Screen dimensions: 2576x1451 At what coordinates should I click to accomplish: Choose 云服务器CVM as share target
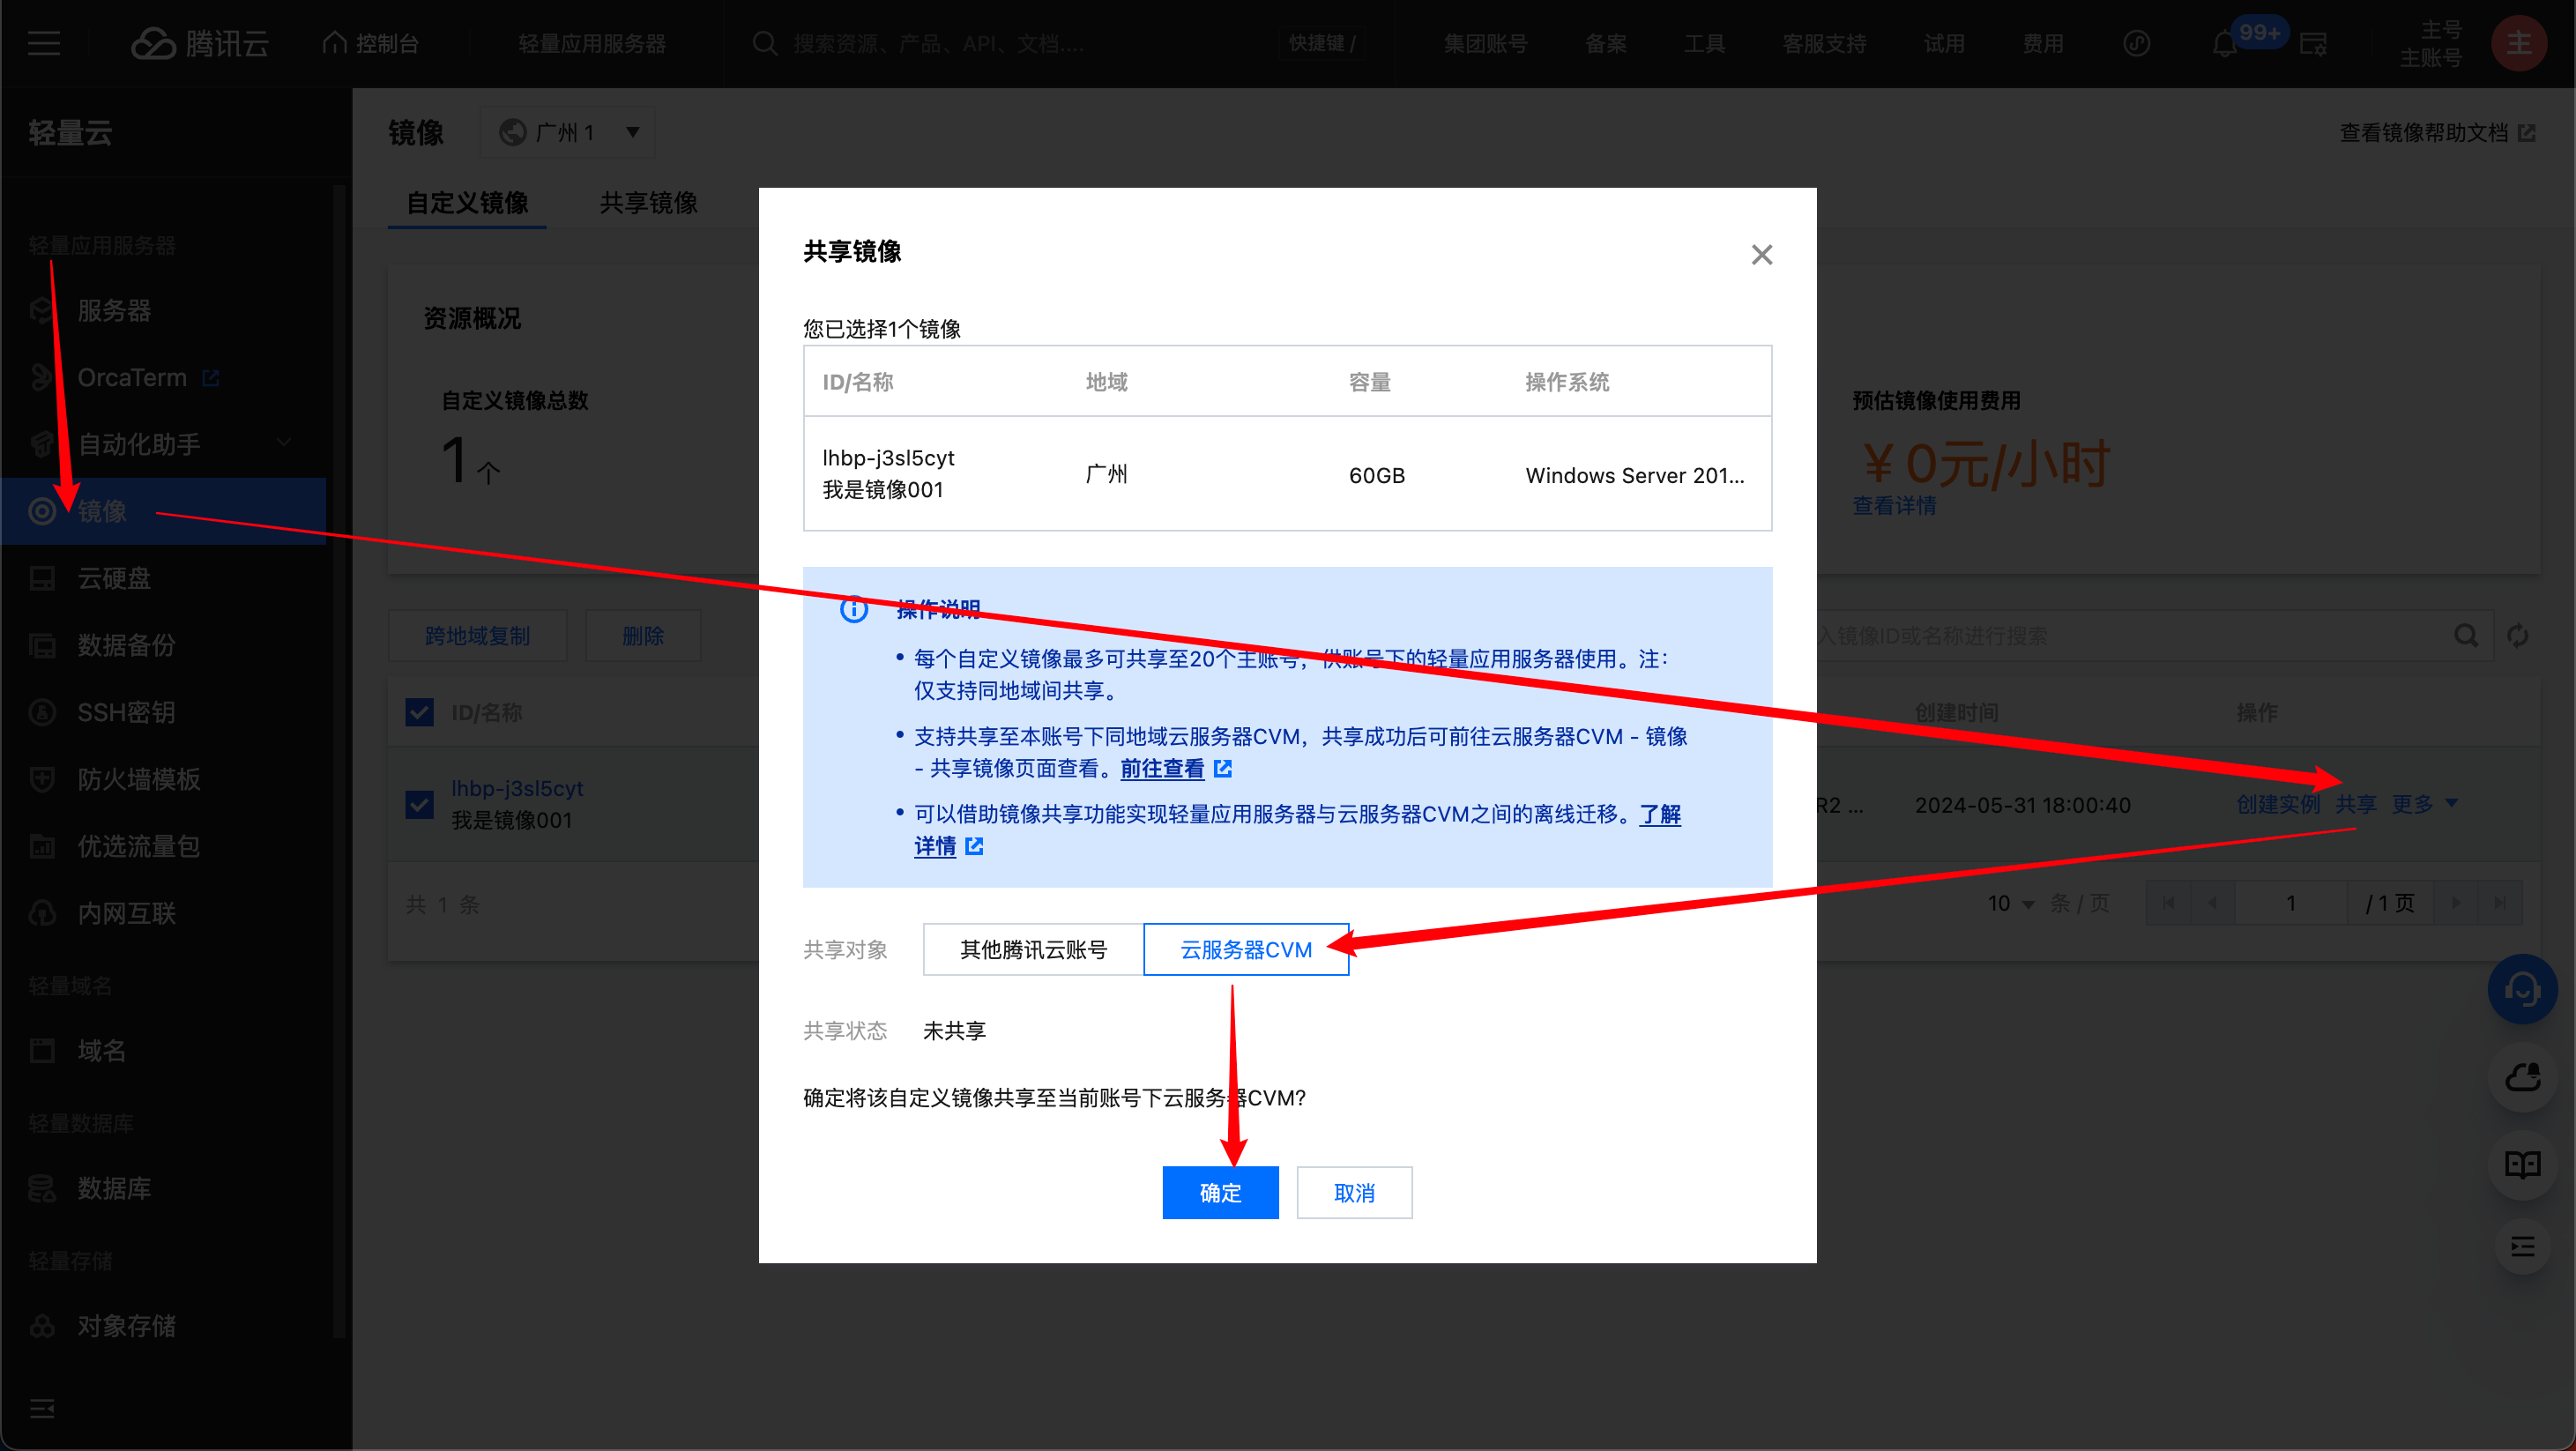point(1246,949)
